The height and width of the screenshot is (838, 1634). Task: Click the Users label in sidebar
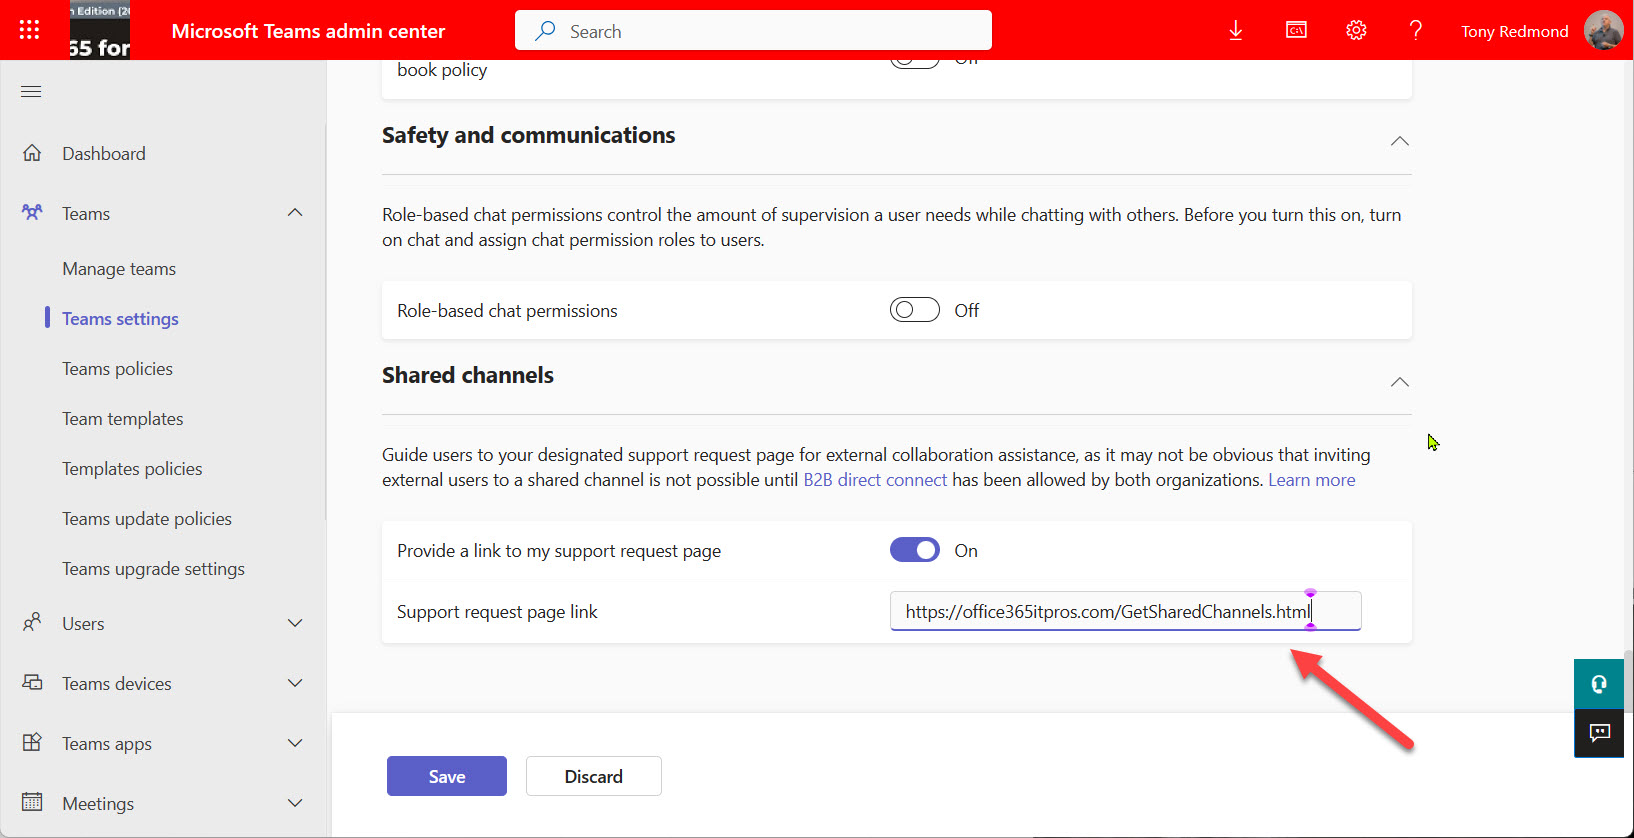click(x=83, y=623)
